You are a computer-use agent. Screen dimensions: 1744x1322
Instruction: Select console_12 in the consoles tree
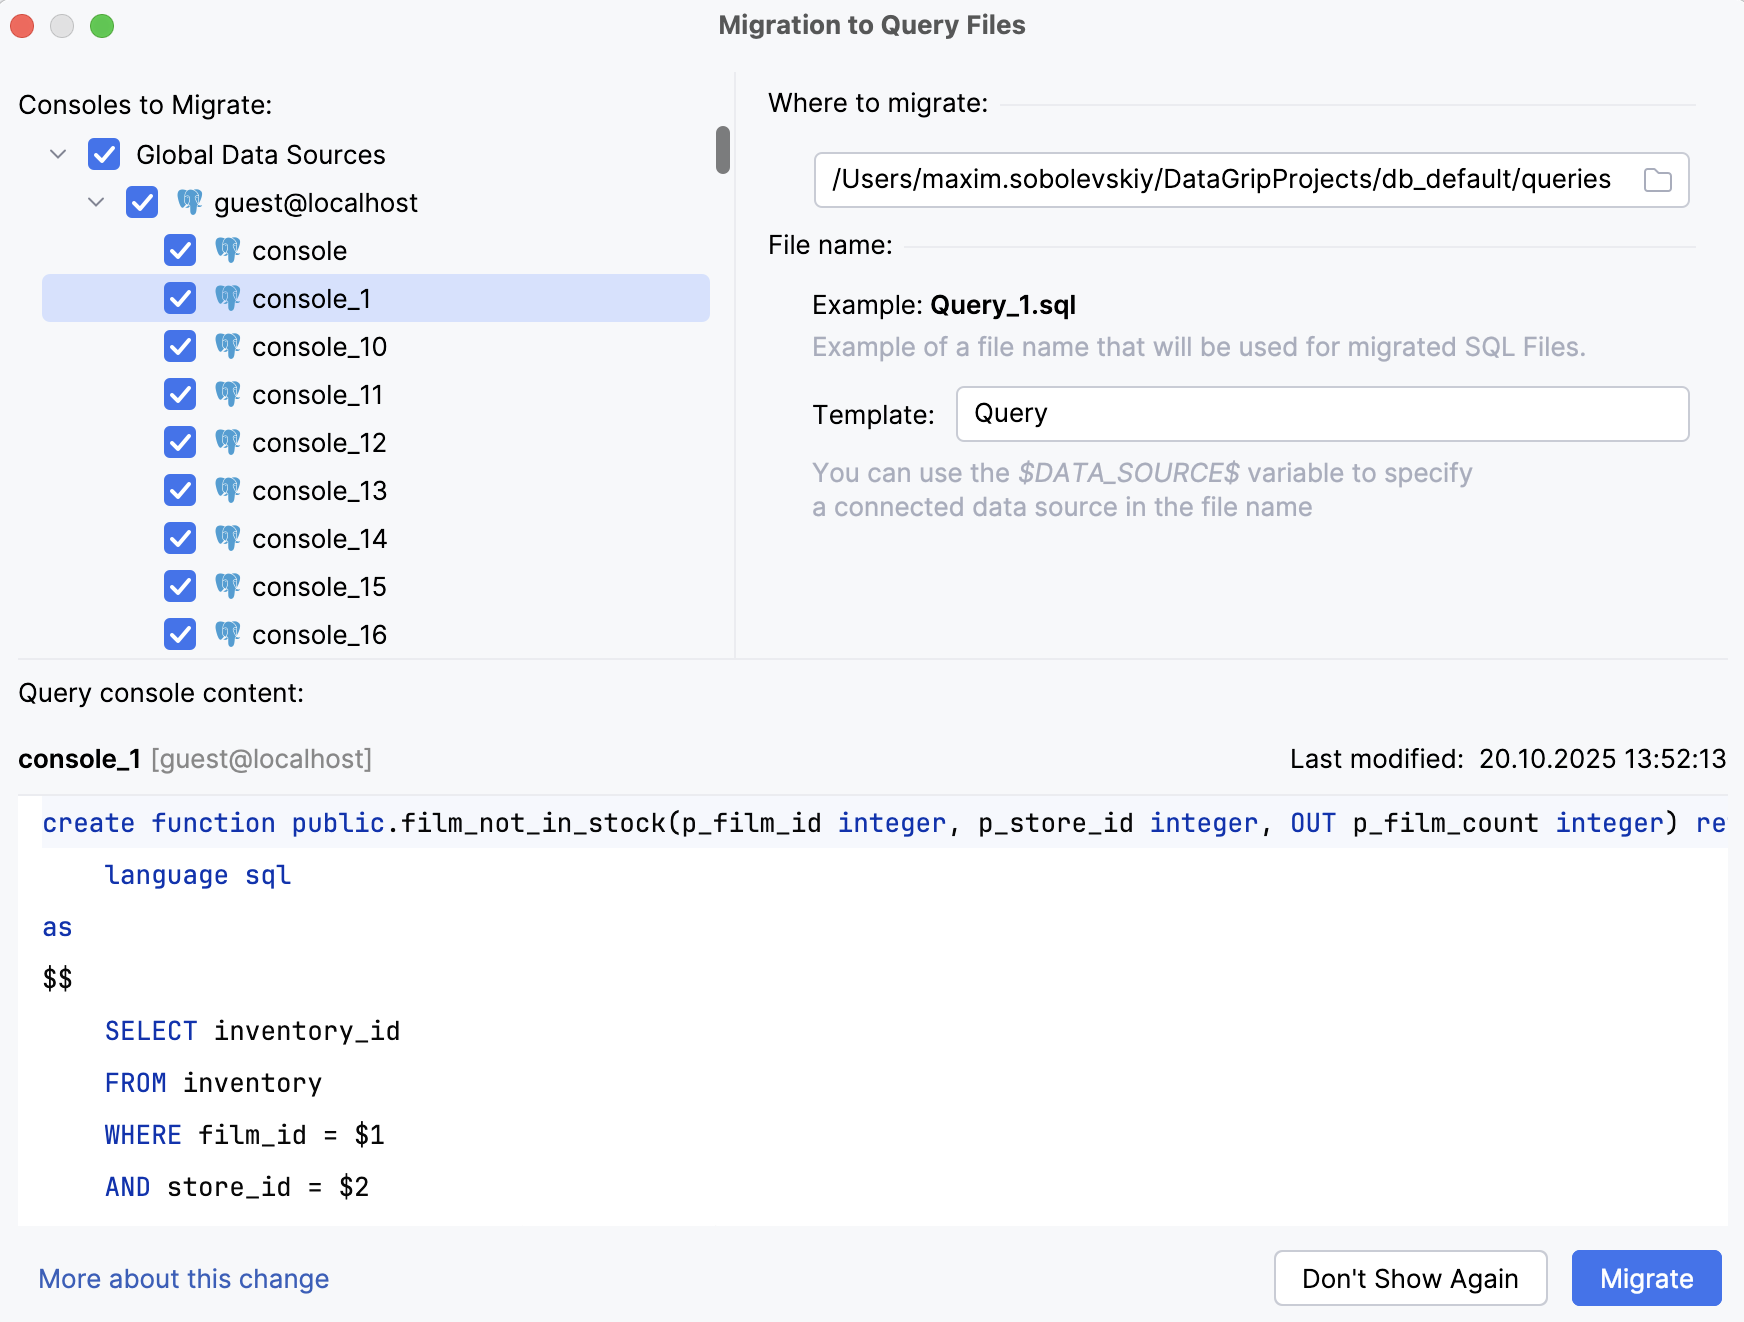pyautogui.click(x=319, y=443)
